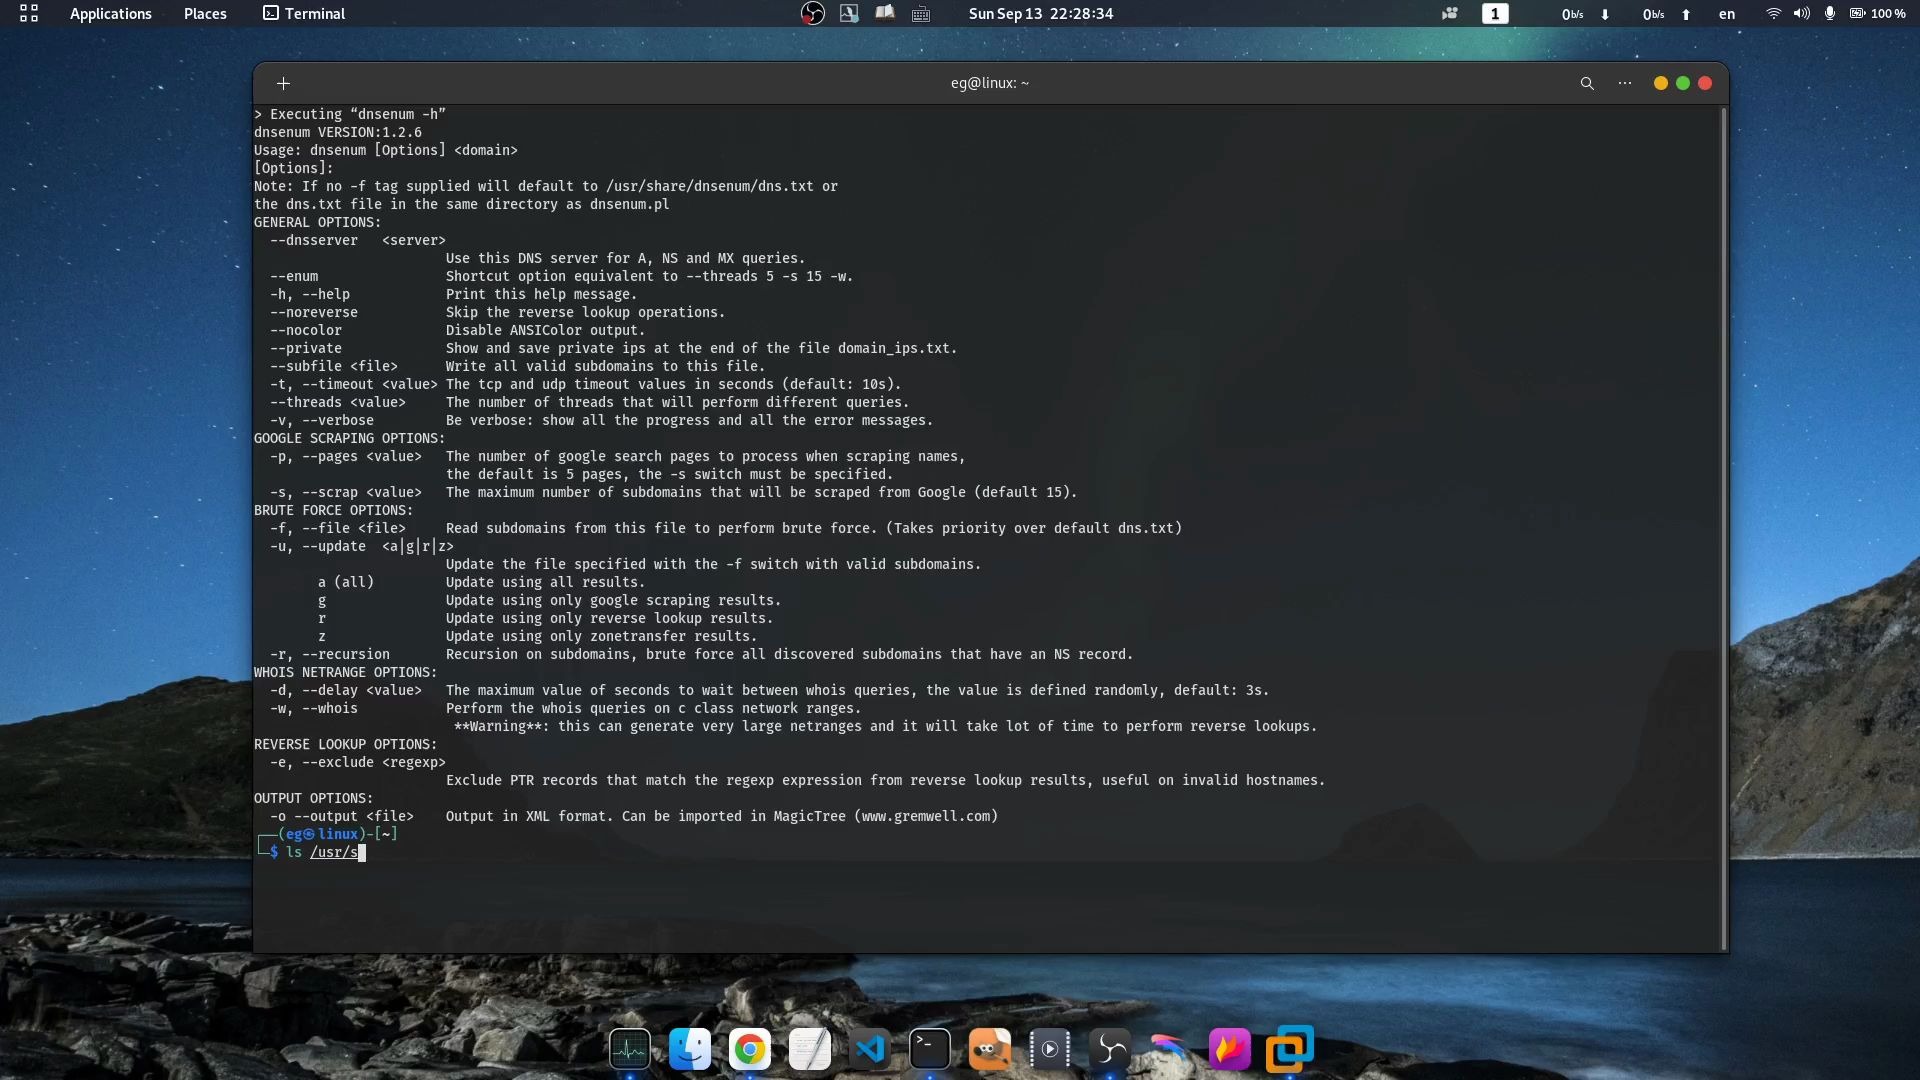The image size is (1920, 1080).
Task: Launch GIMP from the dock
Action: point(990,1049)
